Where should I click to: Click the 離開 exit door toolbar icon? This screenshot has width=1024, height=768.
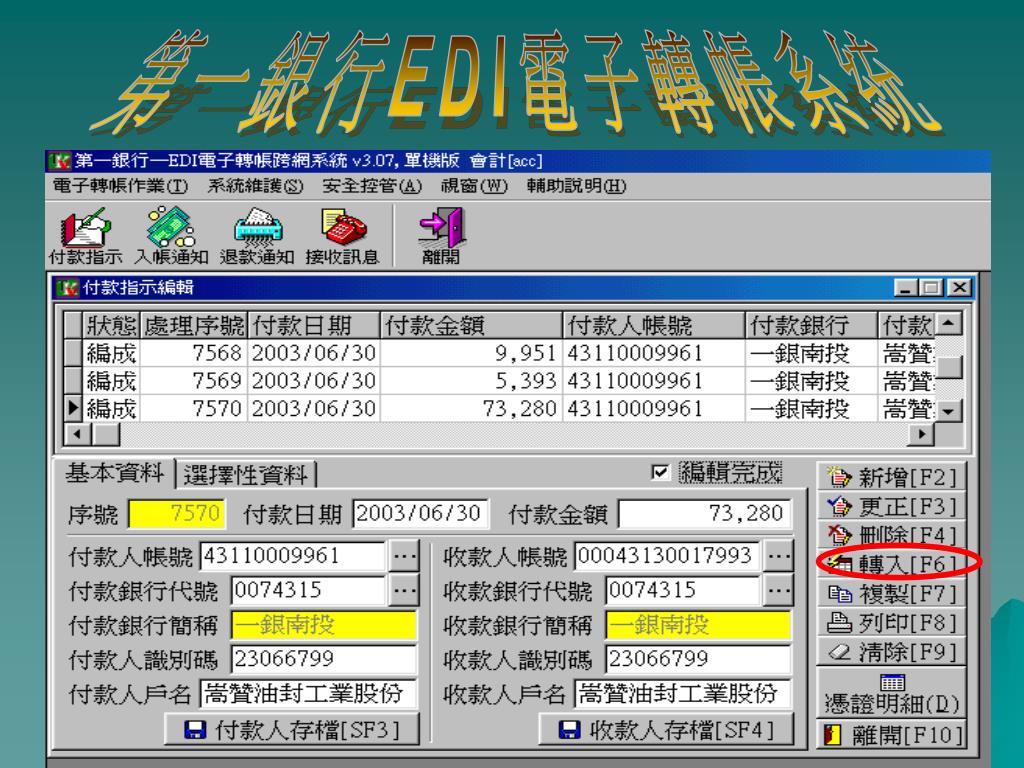click(441, 236)
